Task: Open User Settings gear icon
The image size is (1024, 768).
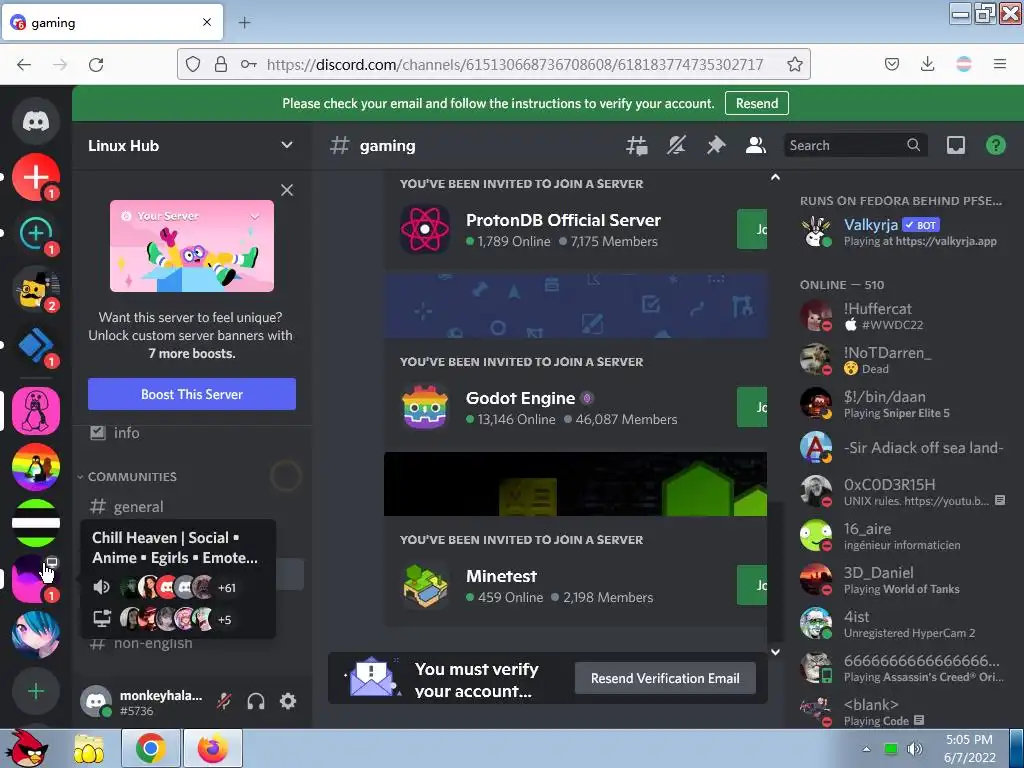Action: [x=288, y=701]
